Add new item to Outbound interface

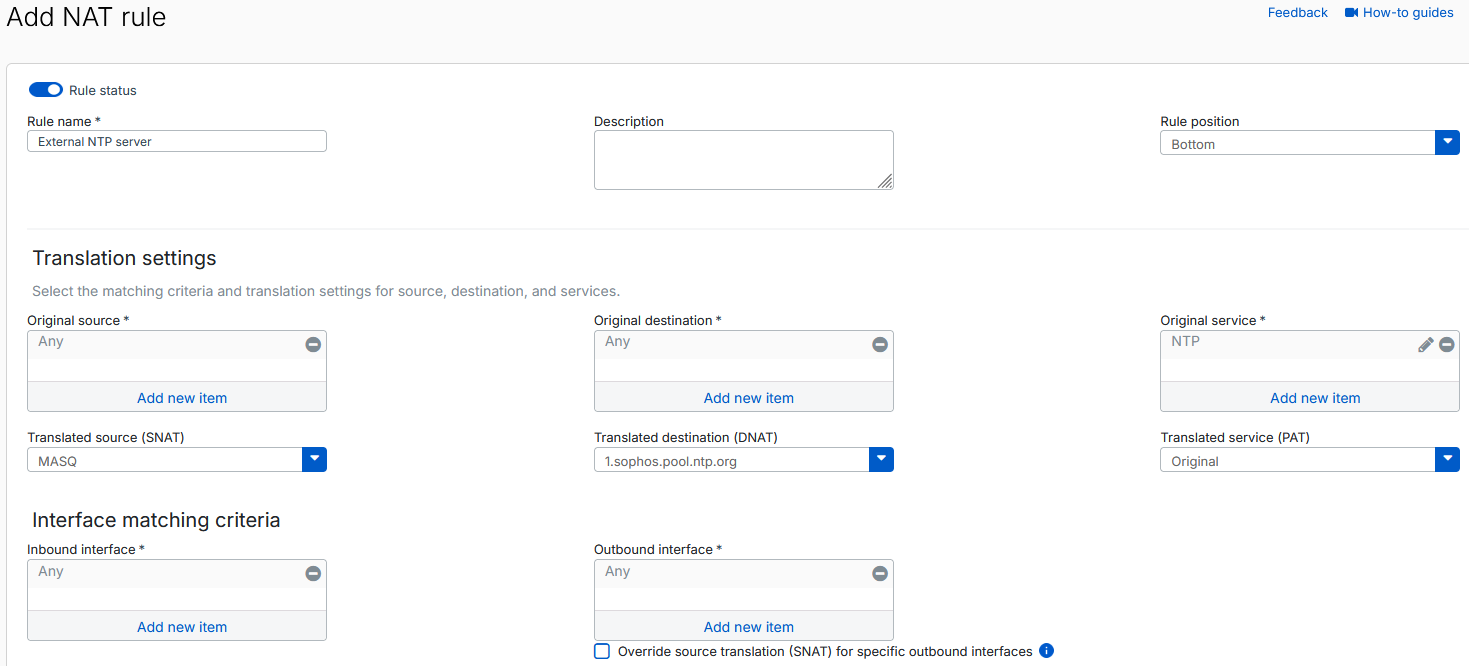(x=747, y=626)
